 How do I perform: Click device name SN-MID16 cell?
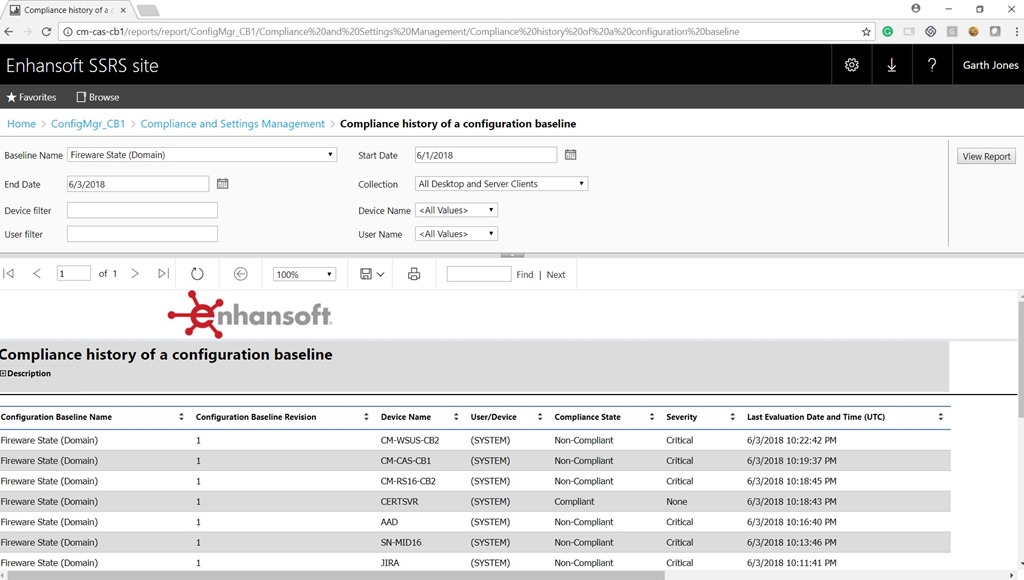[x=401, y=542]
